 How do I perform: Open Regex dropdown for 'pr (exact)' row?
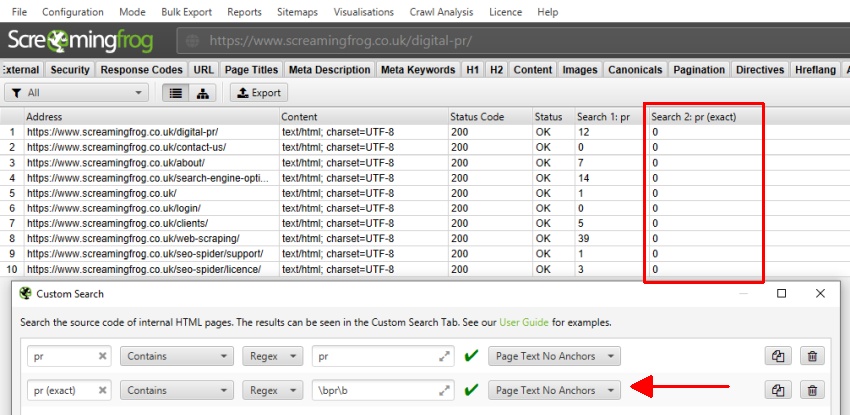click(272, 390)
